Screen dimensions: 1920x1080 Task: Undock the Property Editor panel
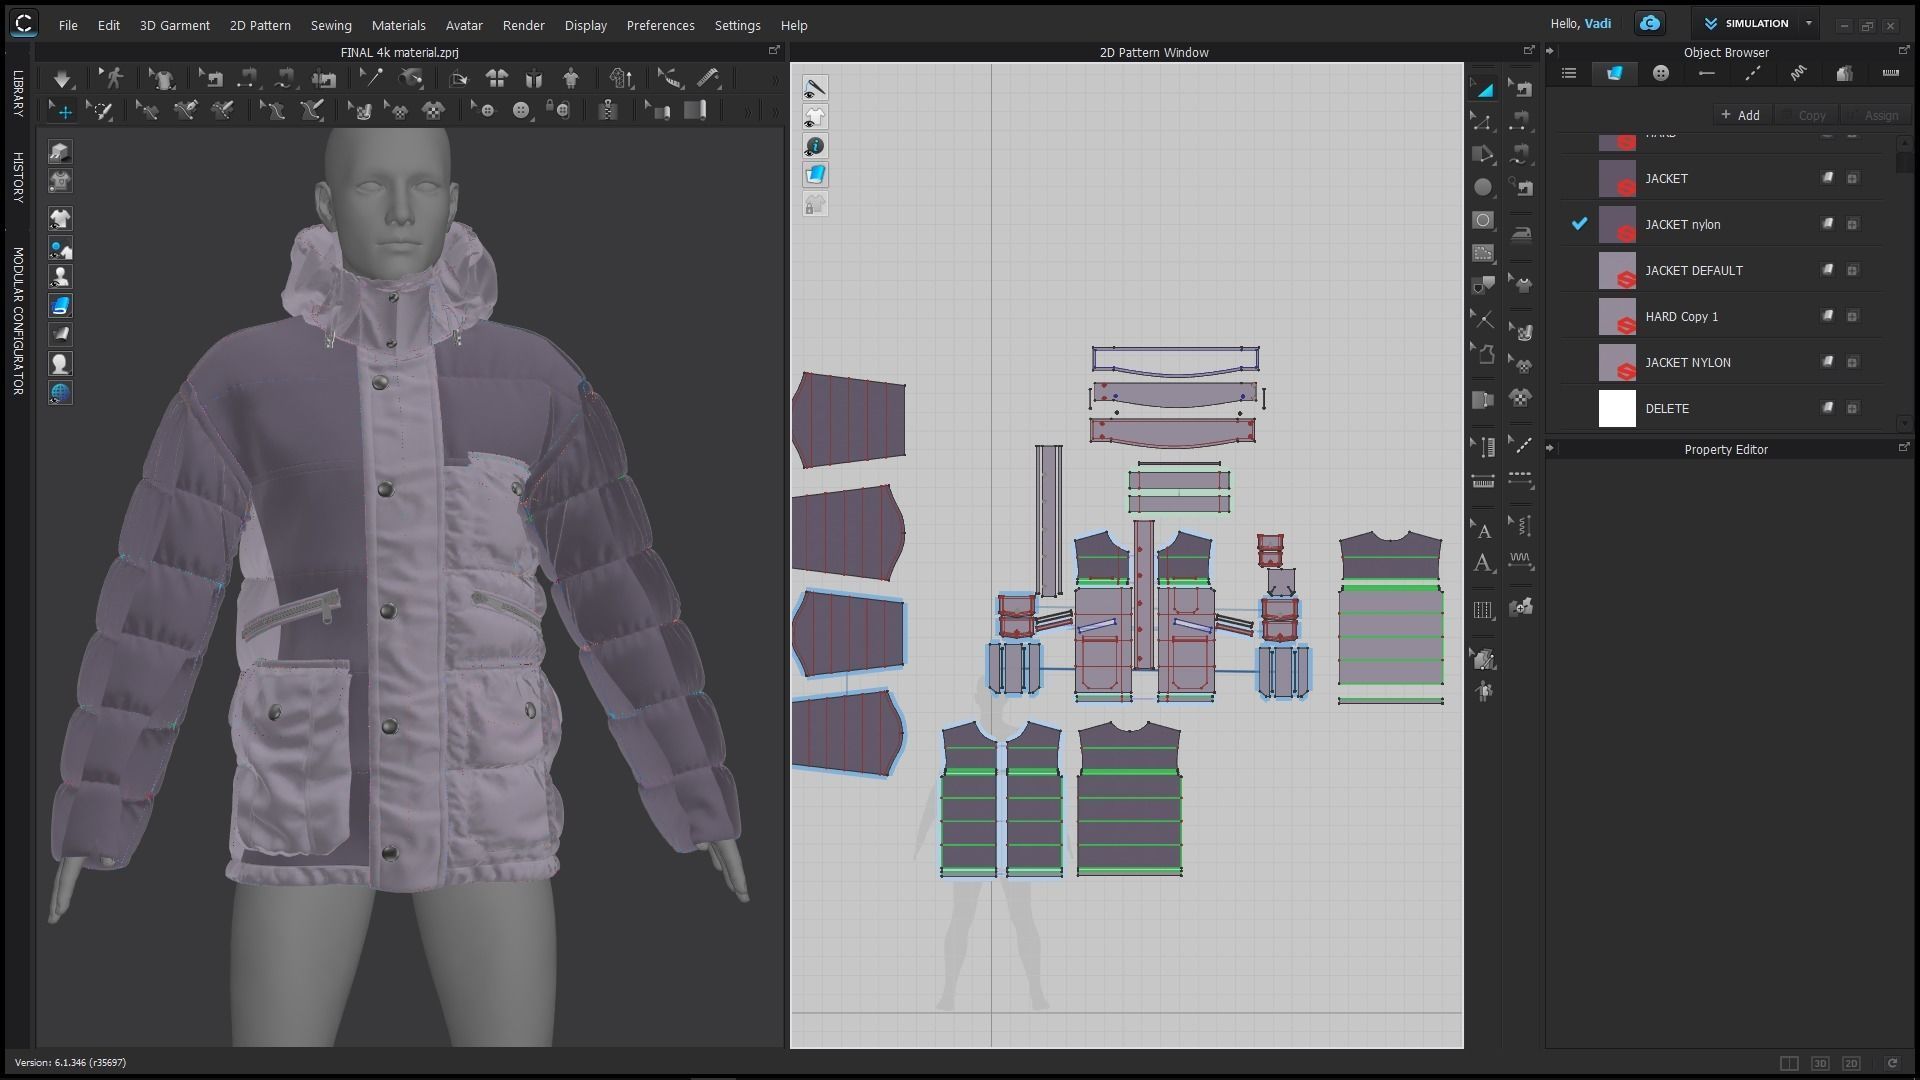[x=1903, y=447]
